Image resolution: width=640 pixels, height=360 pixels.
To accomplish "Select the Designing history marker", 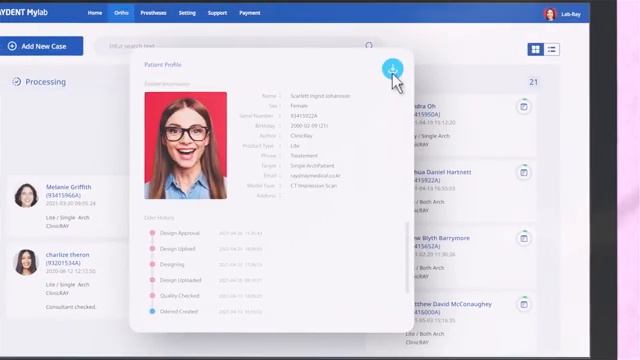I will coord(152,264).
